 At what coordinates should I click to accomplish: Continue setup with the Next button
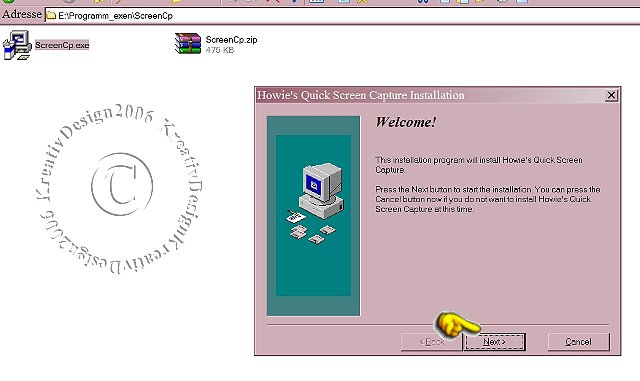coord(494,342)
